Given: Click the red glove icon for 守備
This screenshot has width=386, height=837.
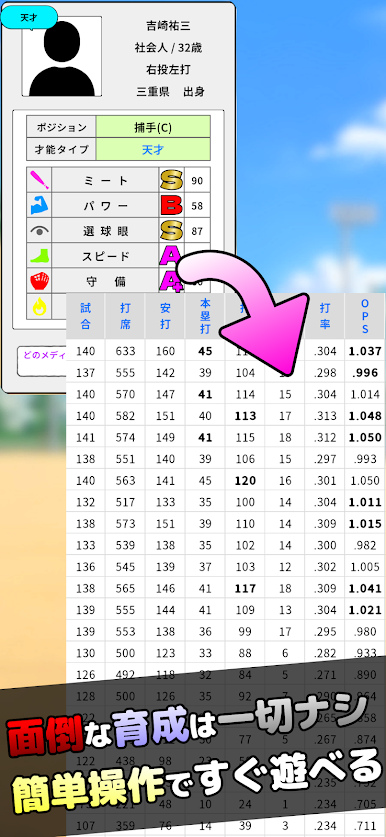Looking at the screenshot, I should (40, 281).
